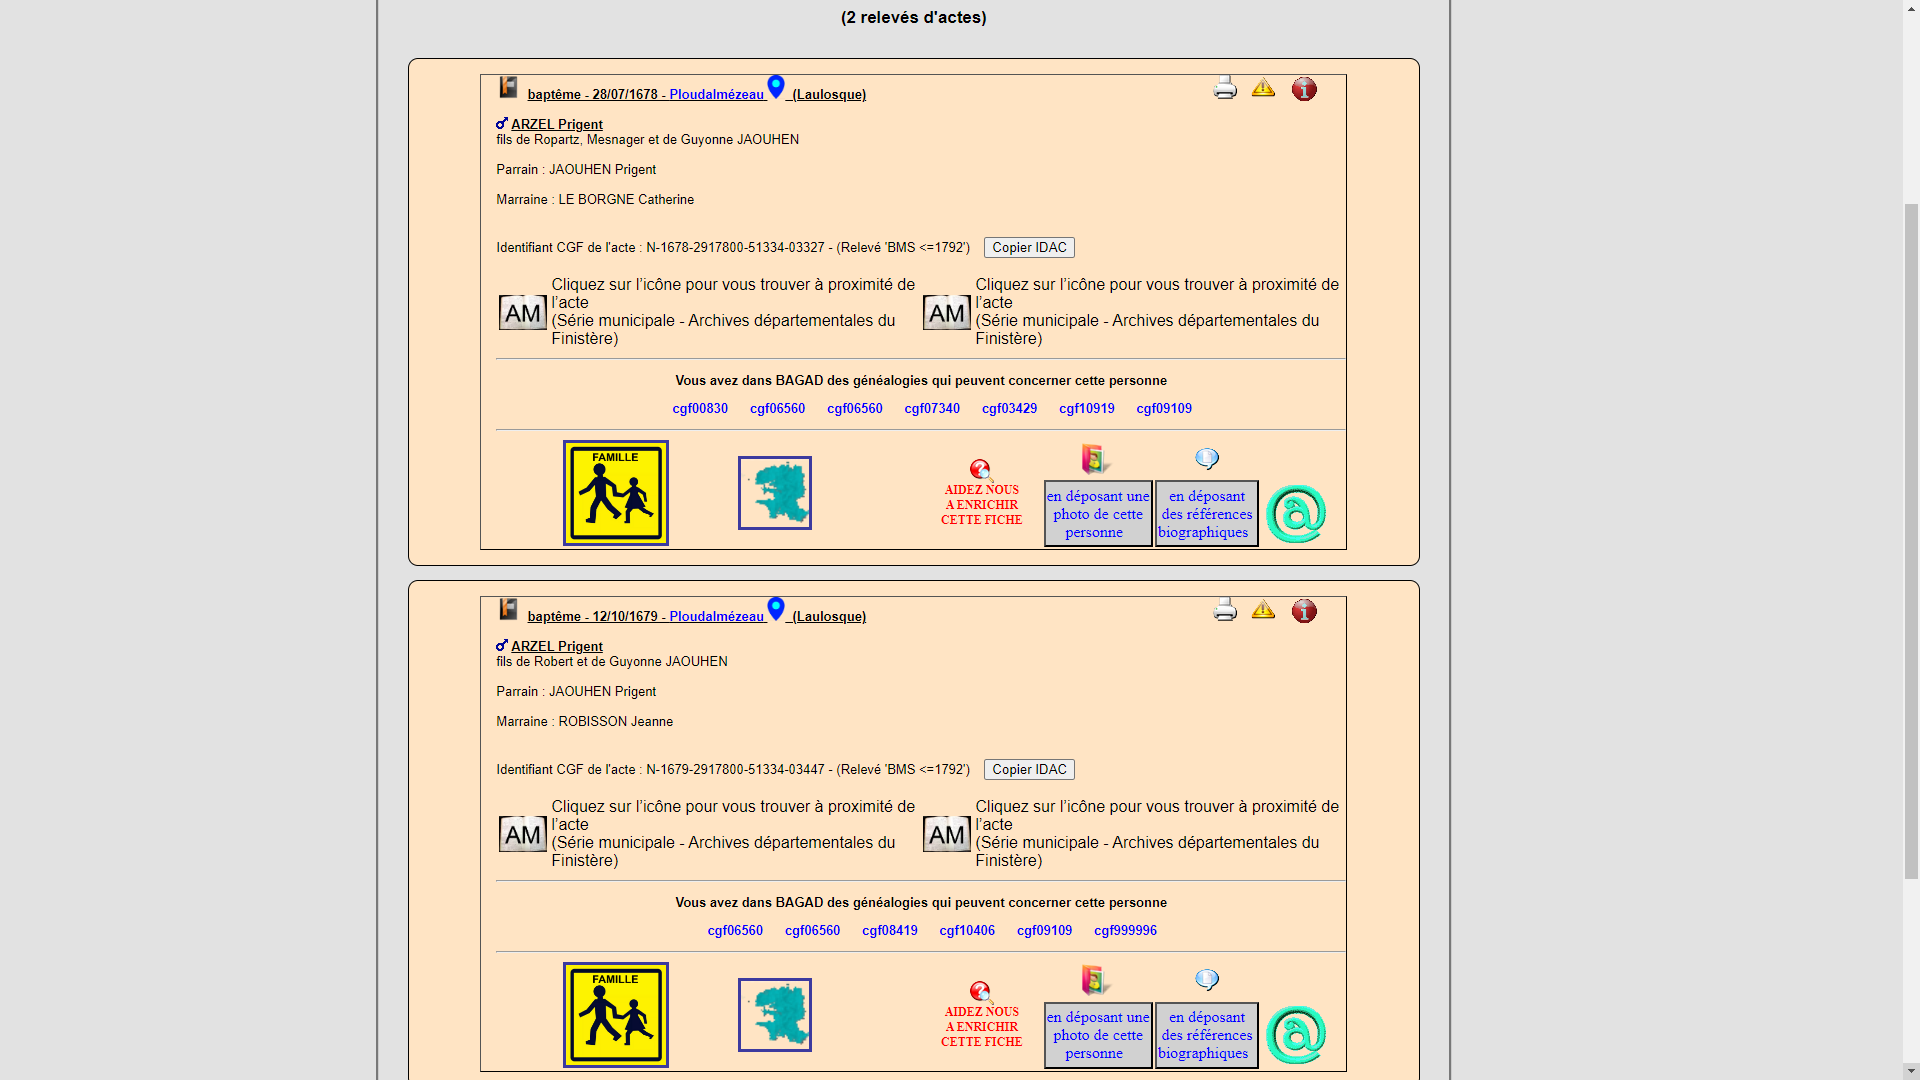Click the warning triangle icon on the 1679 record
The width and height of the screenshot is (1920, 1080).
coord(1263,610)
